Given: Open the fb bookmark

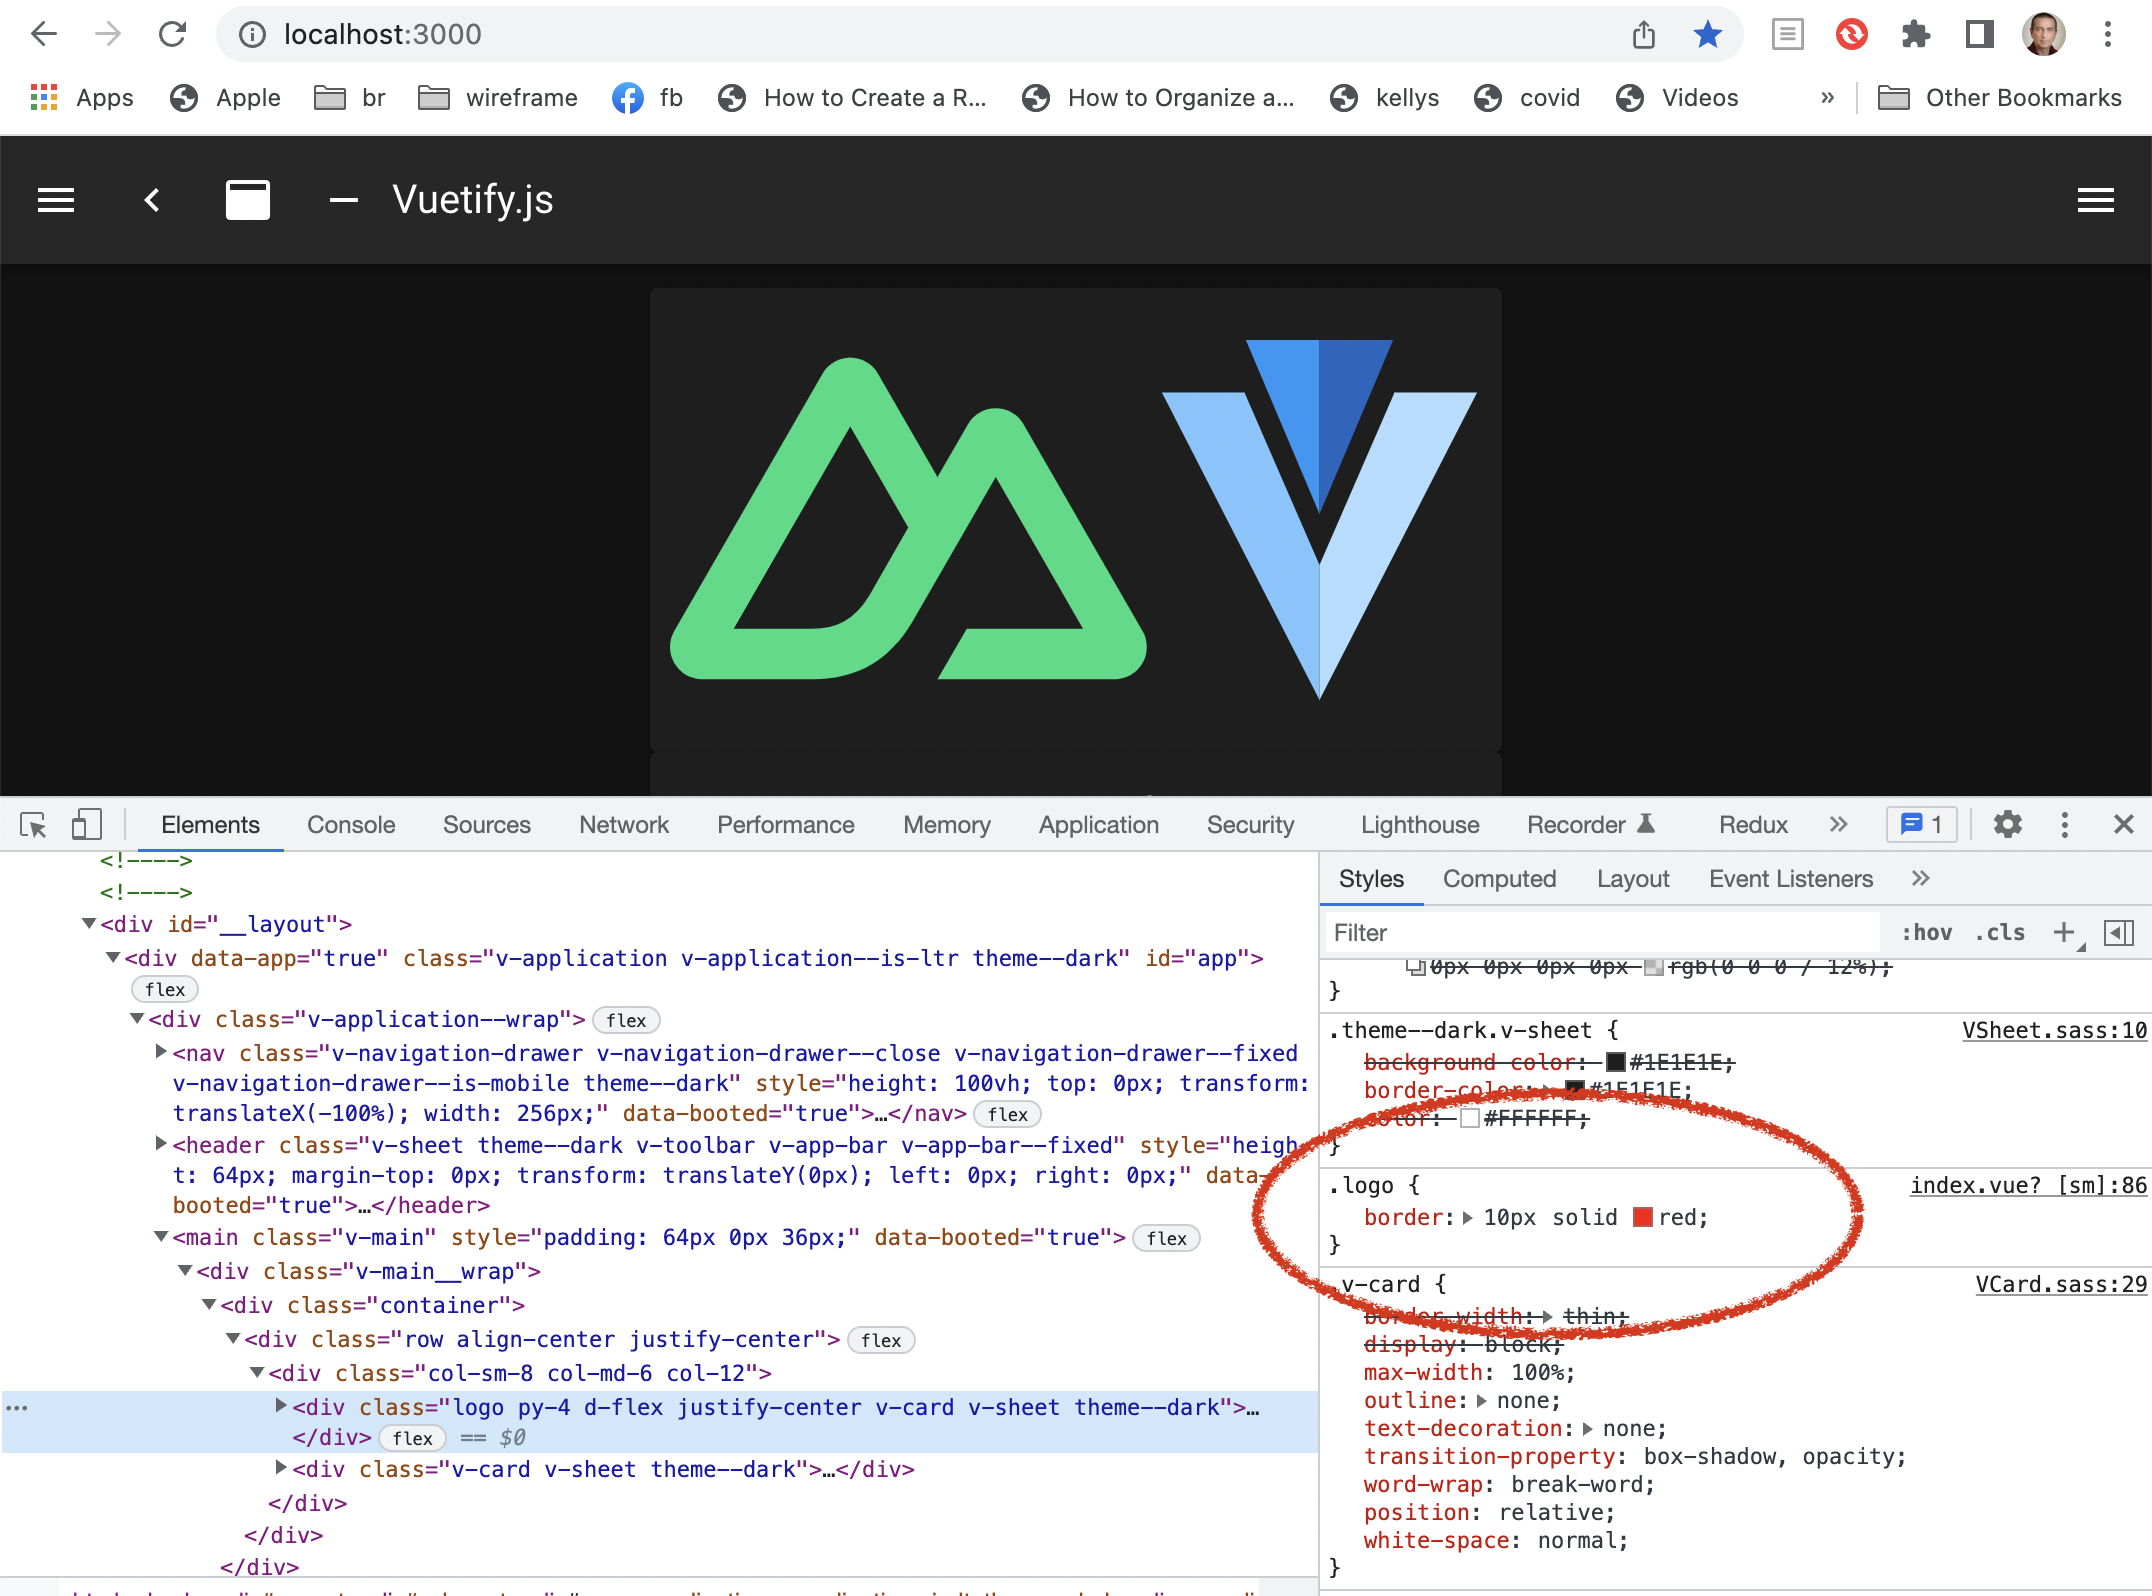Looking at the screenshot, I should tap(648, 98).
